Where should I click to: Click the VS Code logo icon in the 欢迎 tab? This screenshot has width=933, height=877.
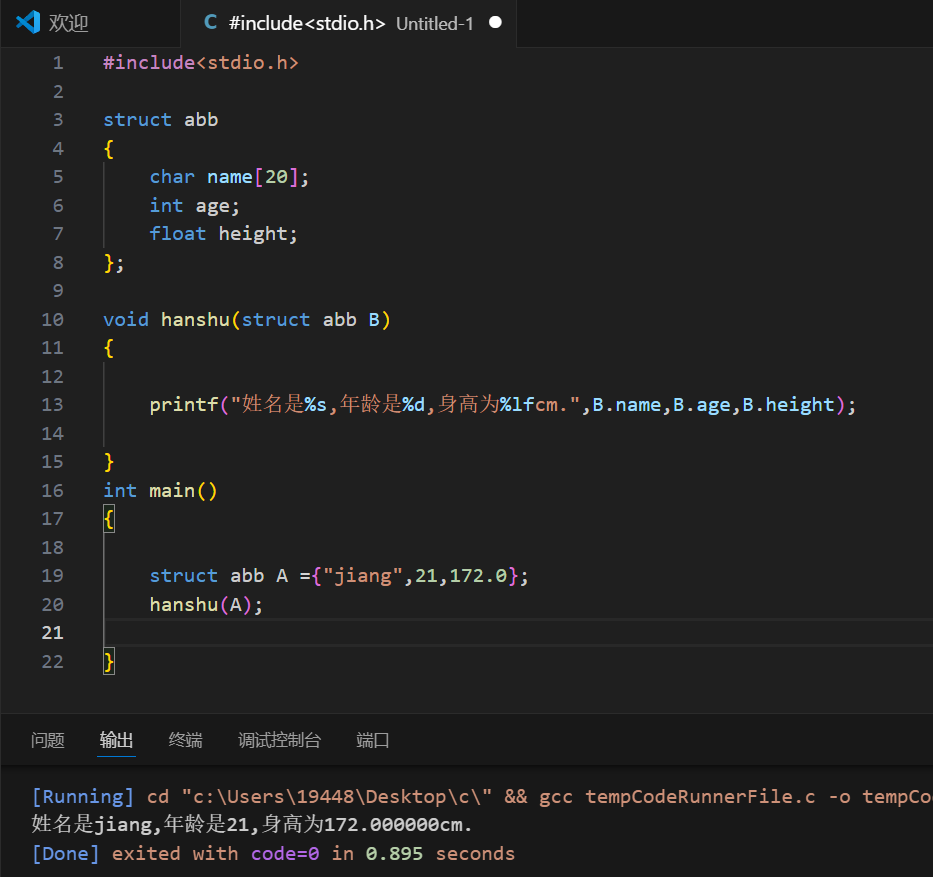[27, 23]
